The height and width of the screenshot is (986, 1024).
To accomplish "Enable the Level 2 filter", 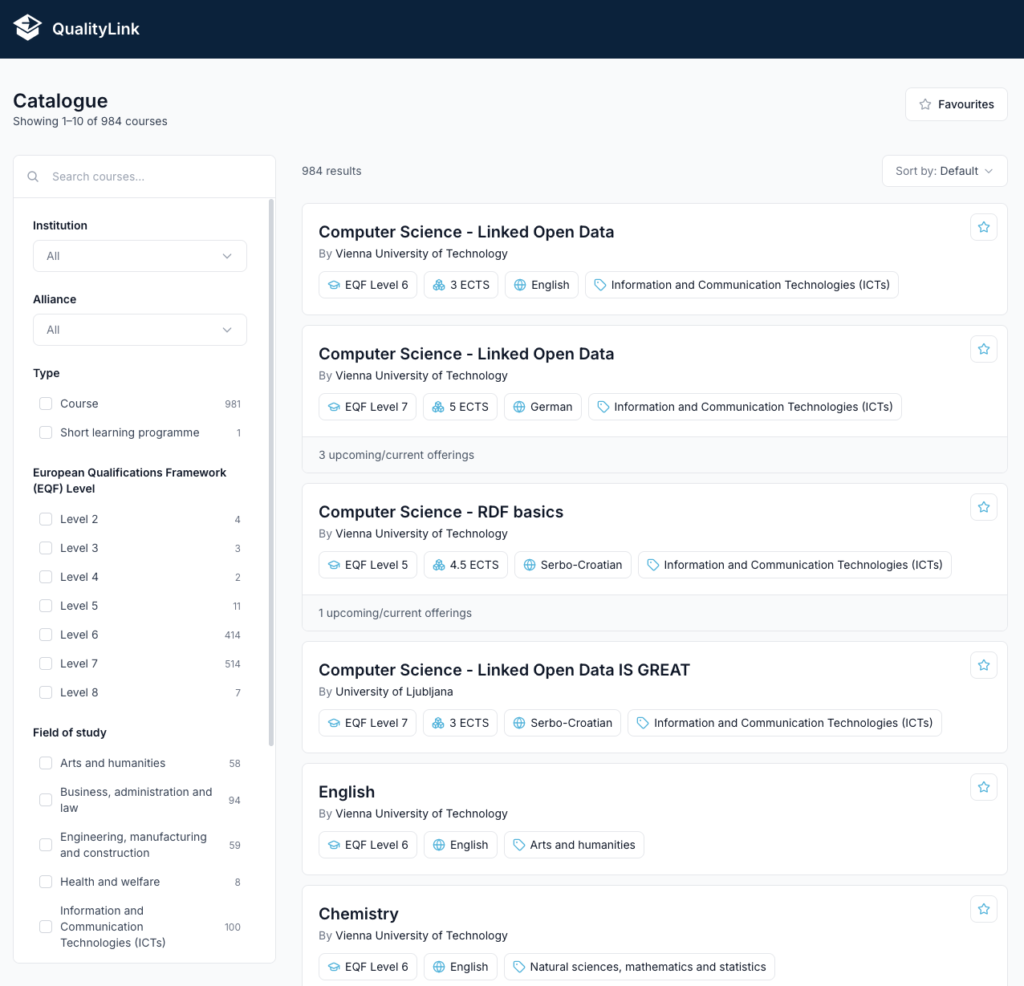I will (x=46, y=519).
